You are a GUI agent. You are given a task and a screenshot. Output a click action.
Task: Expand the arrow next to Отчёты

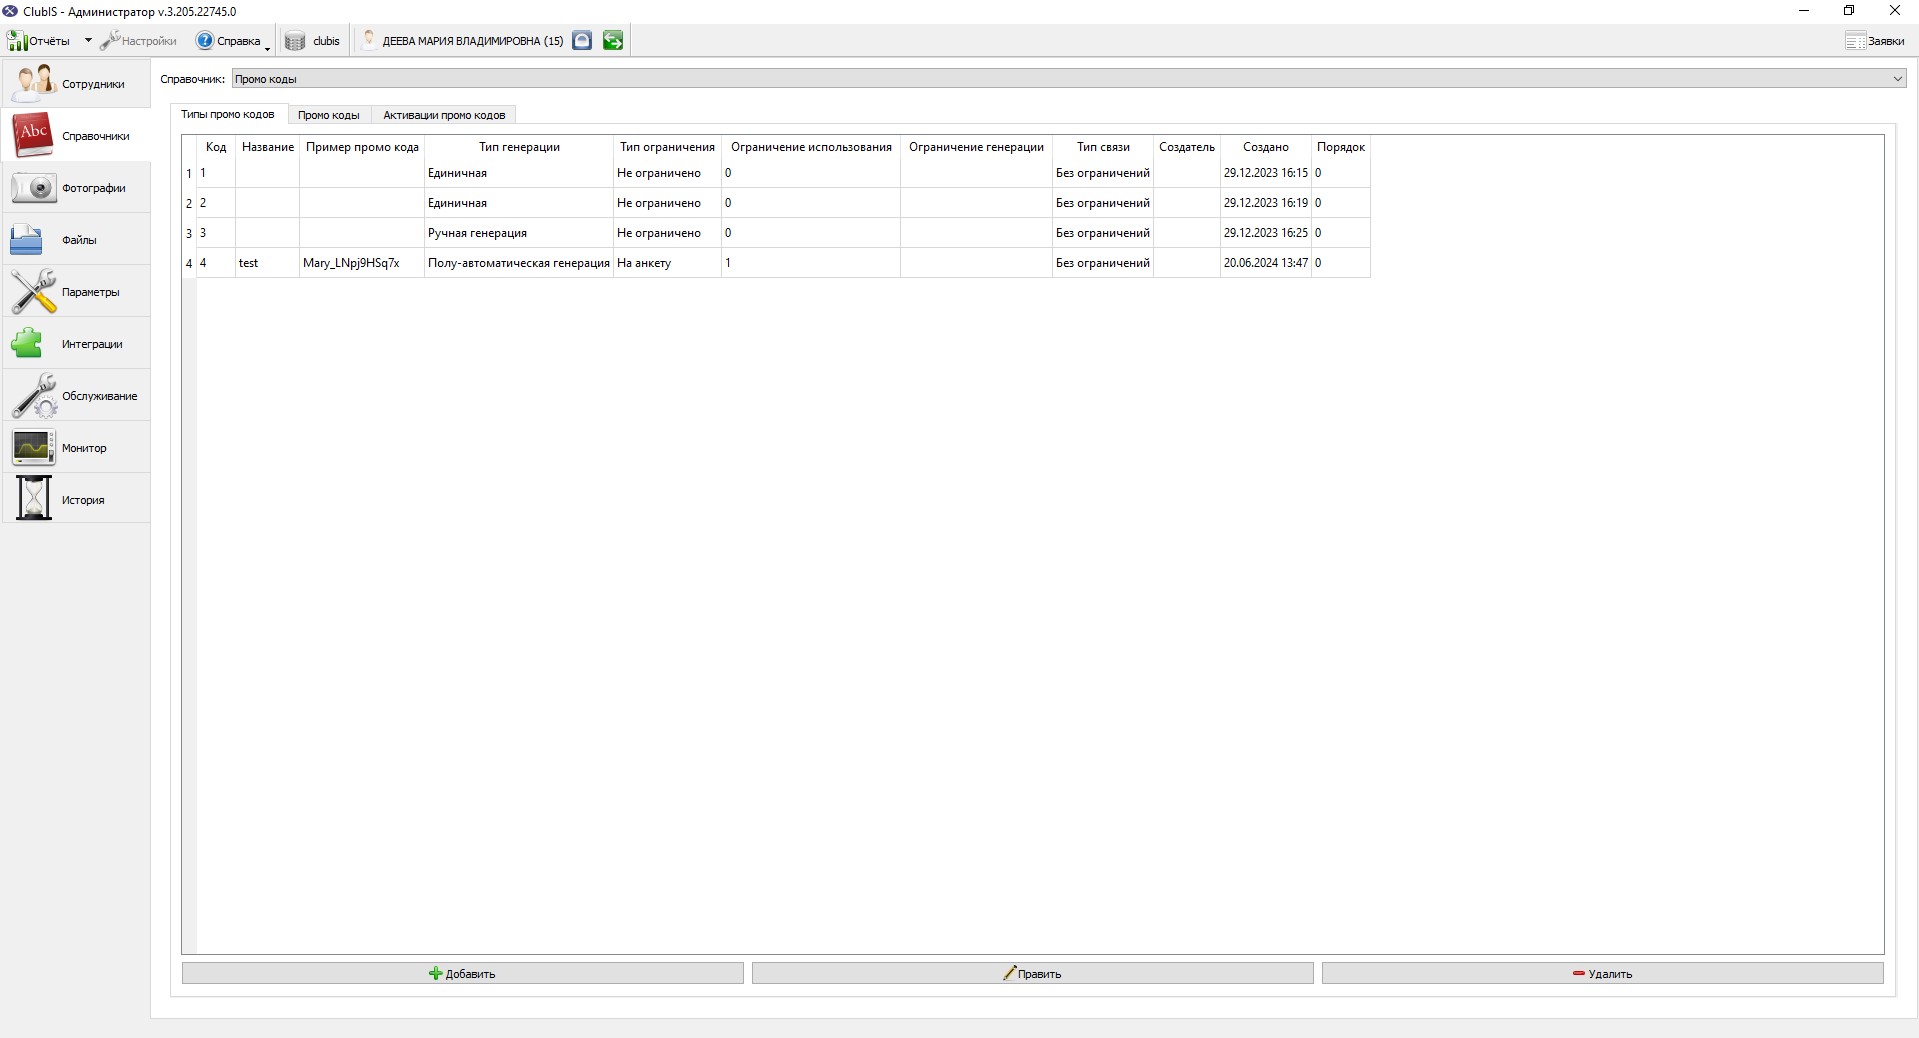(x=88, y=41)
